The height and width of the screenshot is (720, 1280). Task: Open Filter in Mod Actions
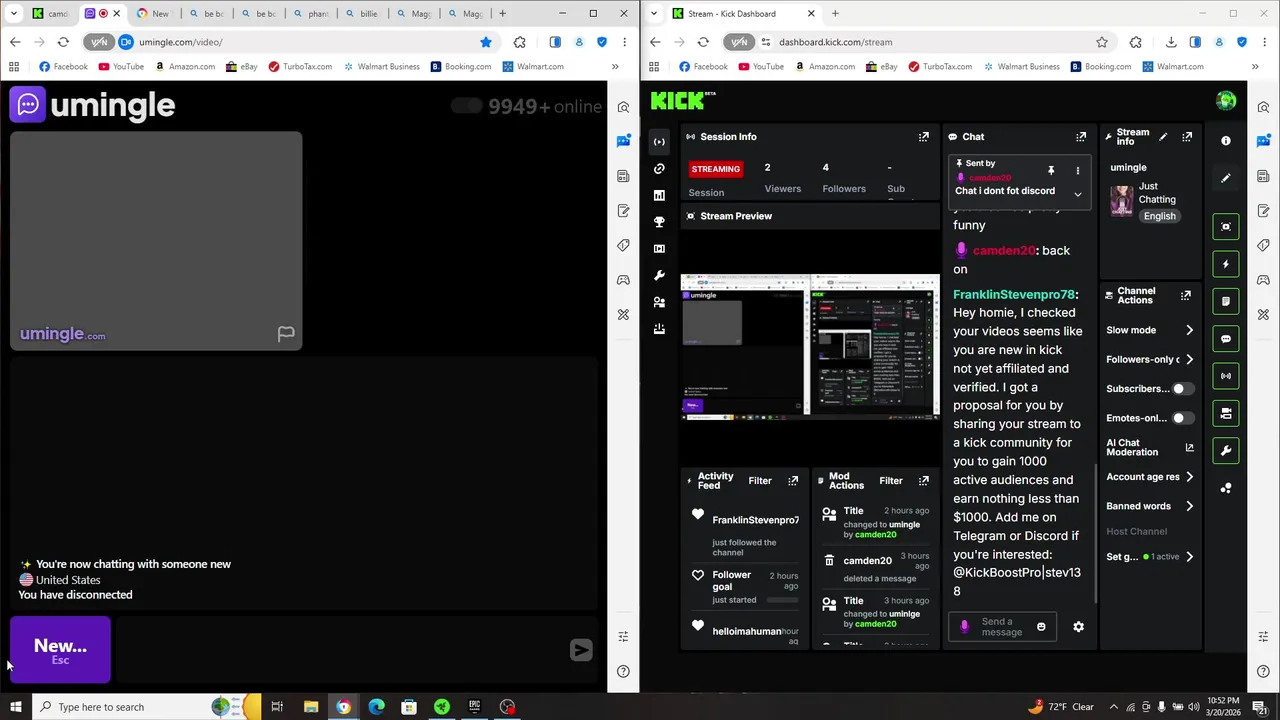(x=891, y=481)
